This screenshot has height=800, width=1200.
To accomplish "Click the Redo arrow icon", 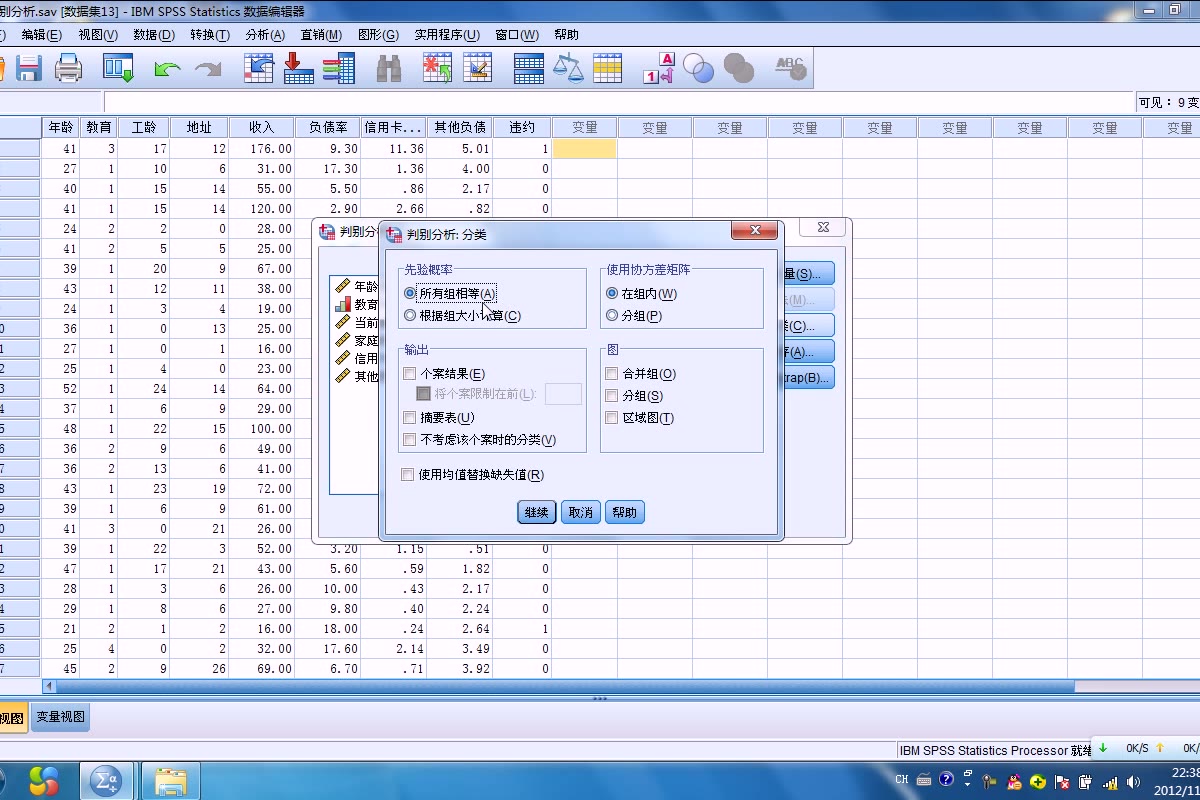I will point(207,68).
